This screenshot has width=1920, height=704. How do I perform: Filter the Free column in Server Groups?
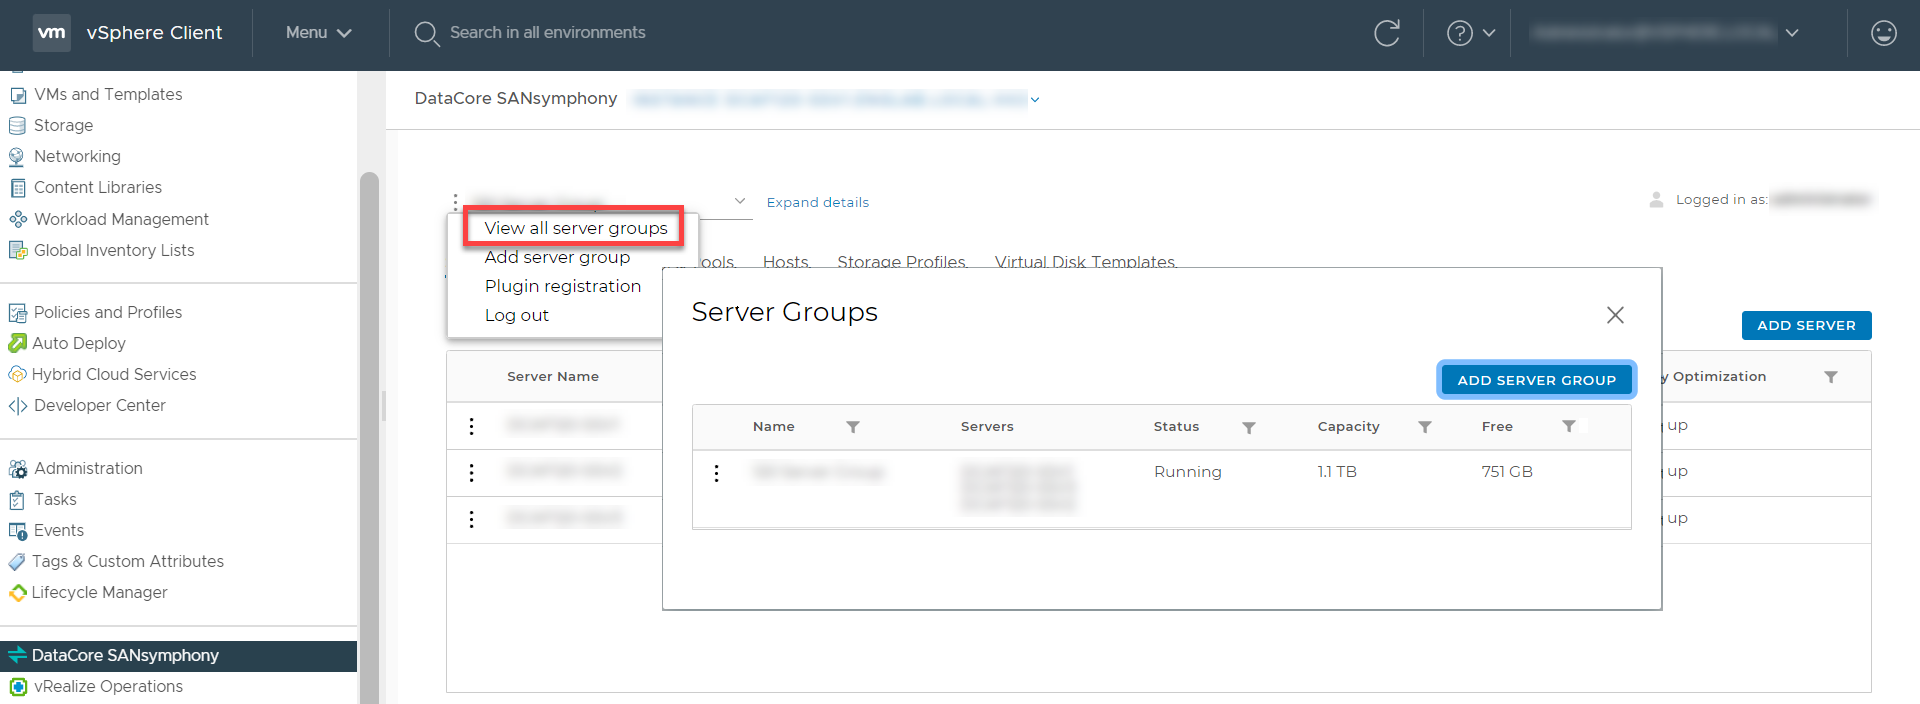[x=1569, y=426]
